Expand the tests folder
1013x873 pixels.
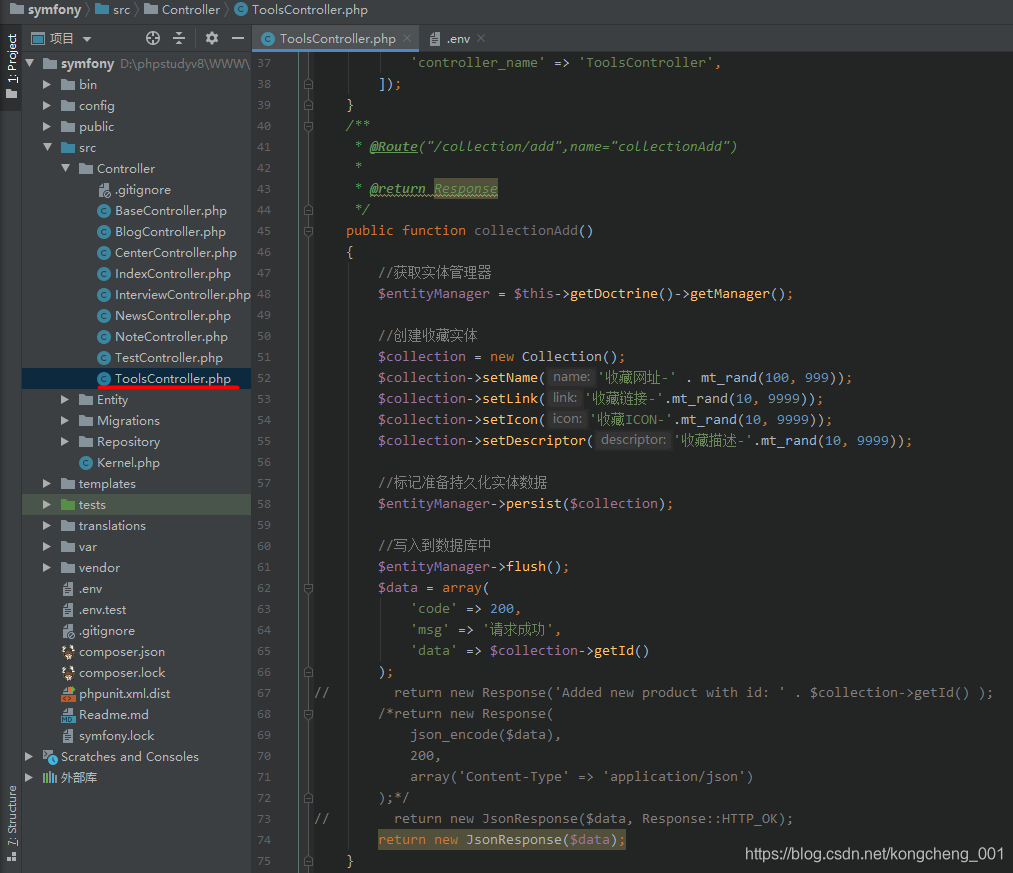[x=47, y=505]
